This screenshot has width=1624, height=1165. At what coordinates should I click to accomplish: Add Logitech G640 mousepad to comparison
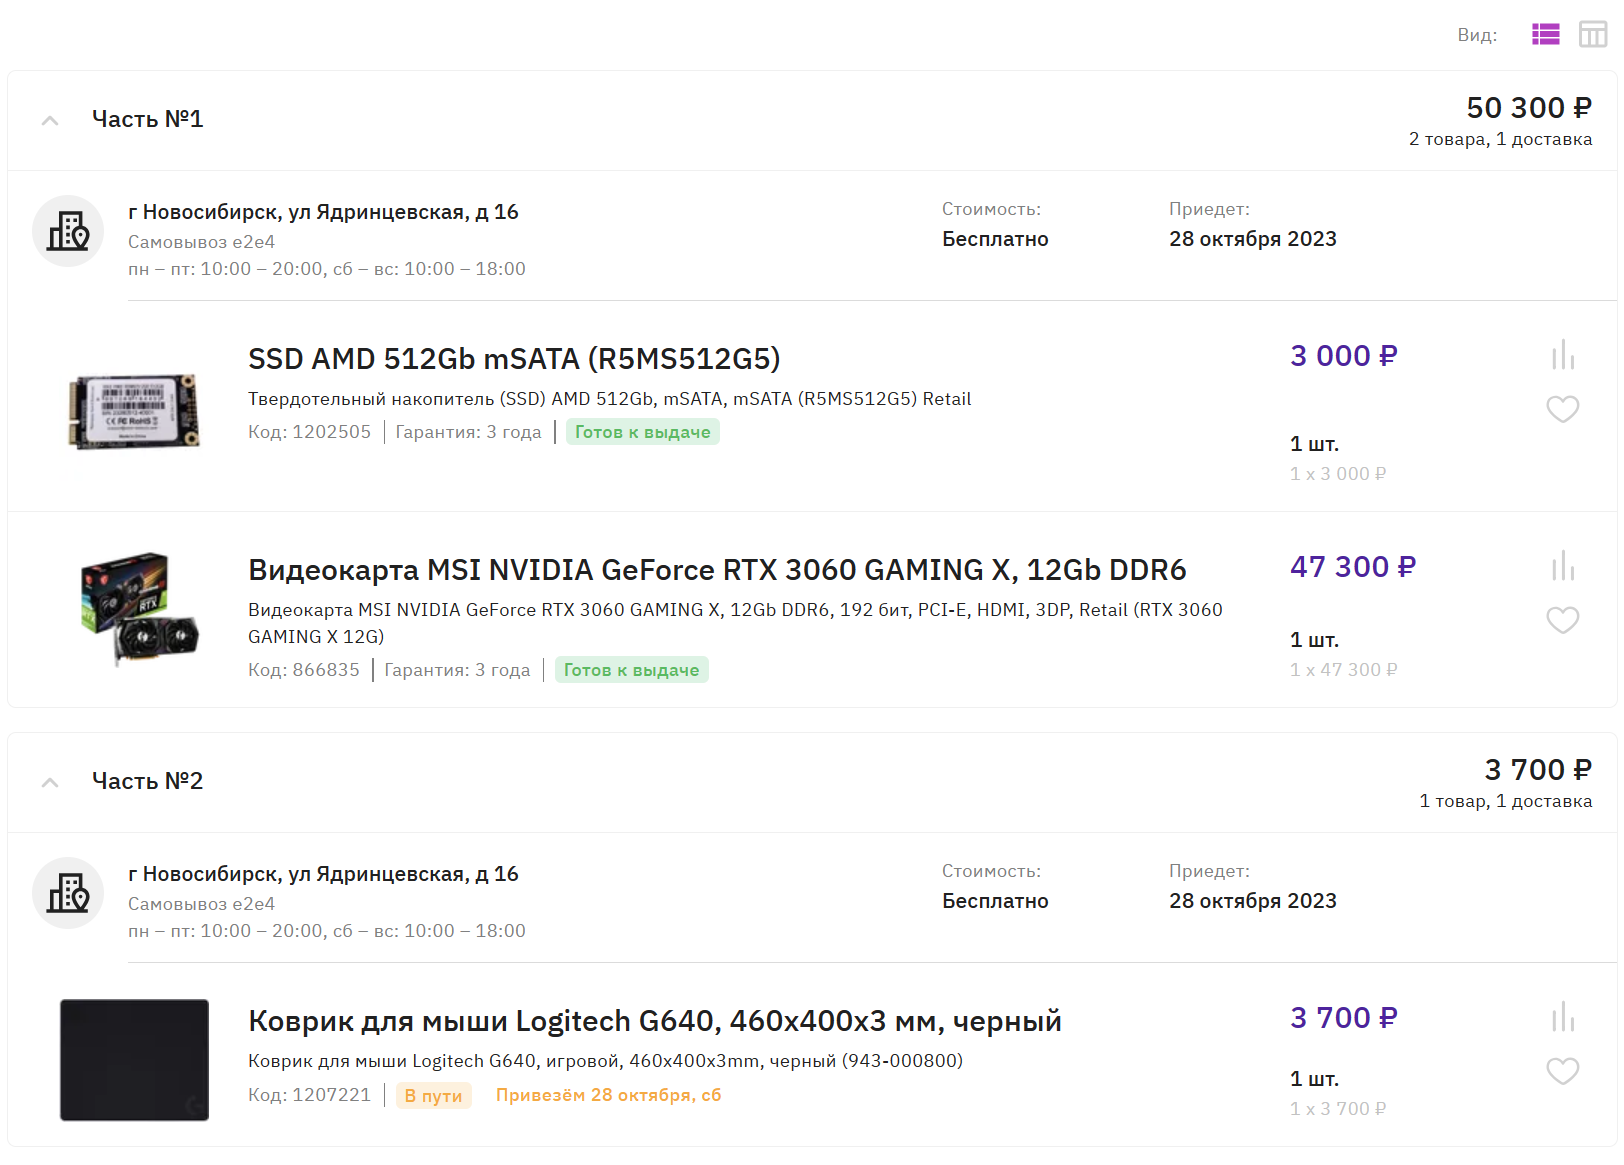1562,1017
